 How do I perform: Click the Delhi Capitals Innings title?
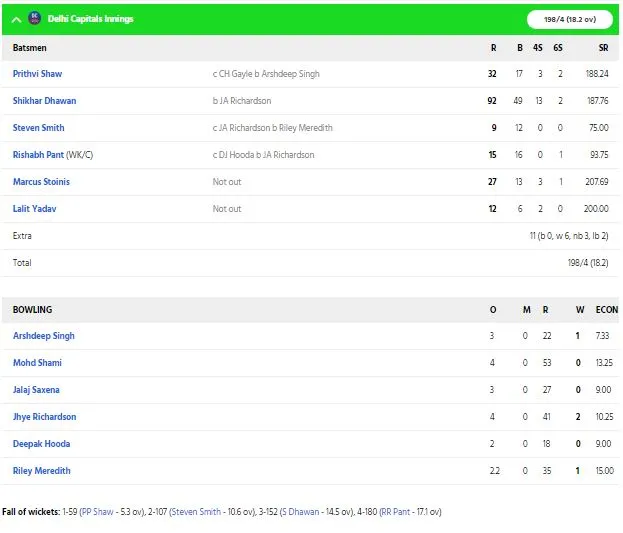[91, 19]
